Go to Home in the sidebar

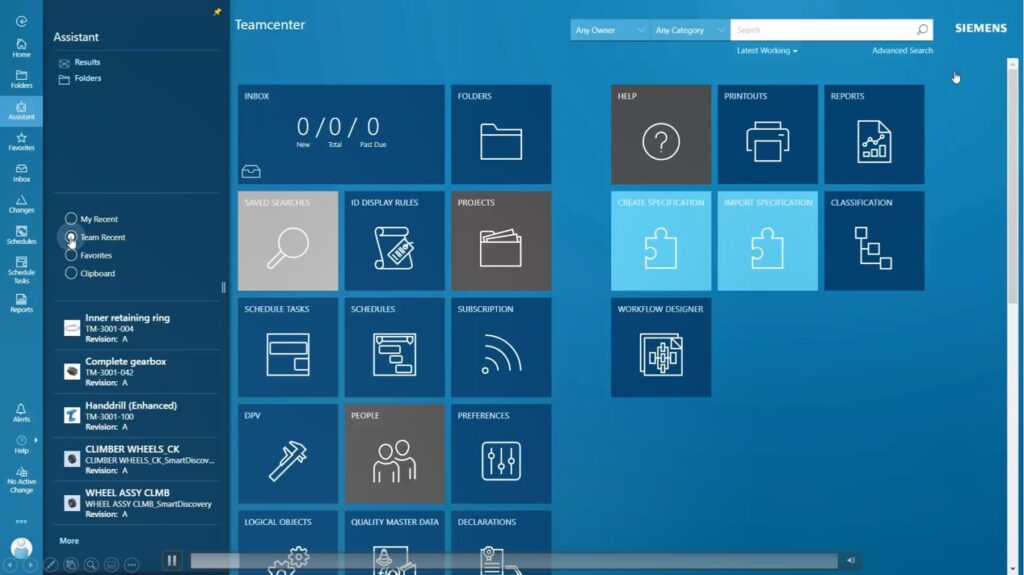pyautogui.click(x=21, y=48)
